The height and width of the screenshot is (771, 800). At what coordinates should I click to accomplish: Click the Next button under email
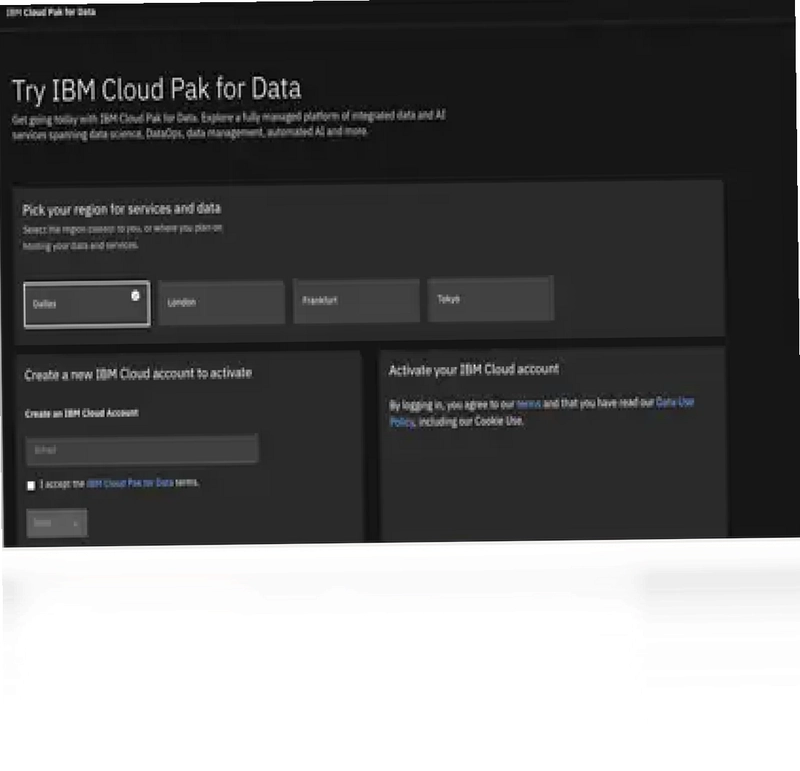point(57,523)
